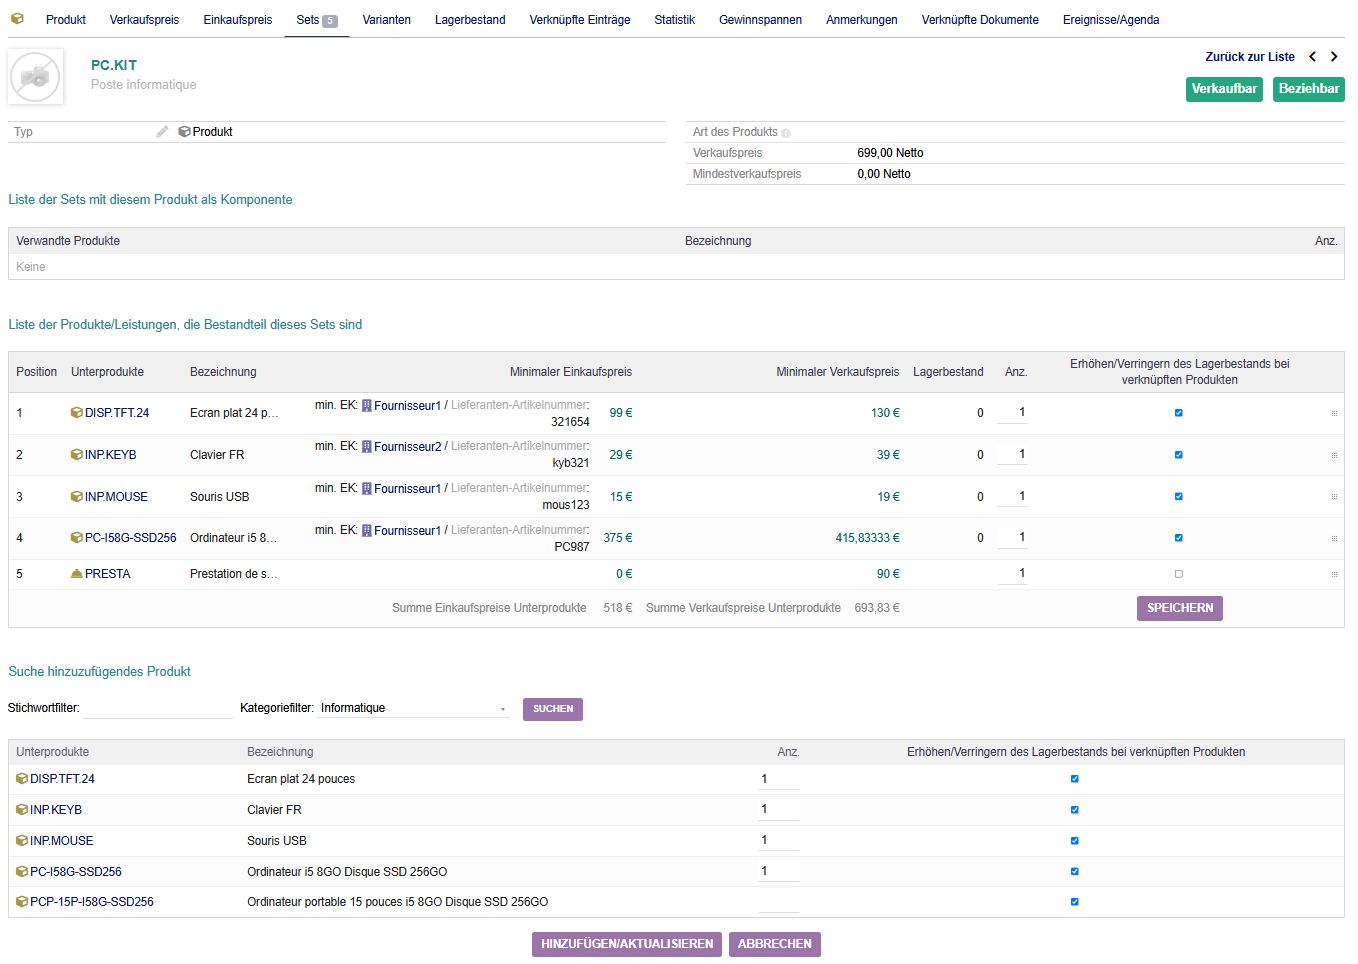
Task: Toggle stock checkbox for PCP-15P-I58G-SSD256 search result
Action: (1075, 902)
